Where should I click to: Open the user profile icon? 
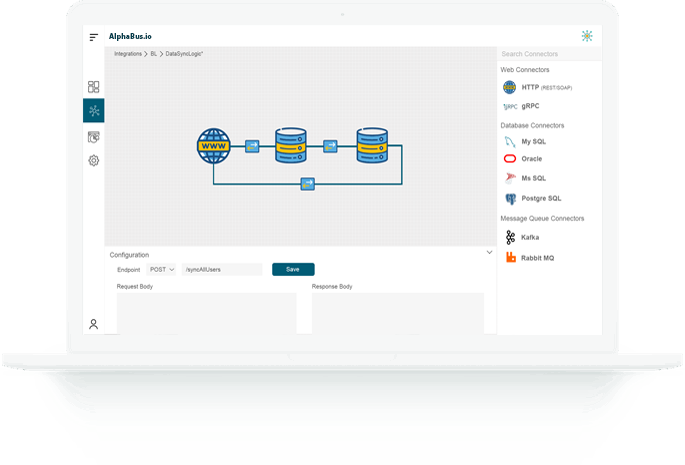click(x=94, y=324)
